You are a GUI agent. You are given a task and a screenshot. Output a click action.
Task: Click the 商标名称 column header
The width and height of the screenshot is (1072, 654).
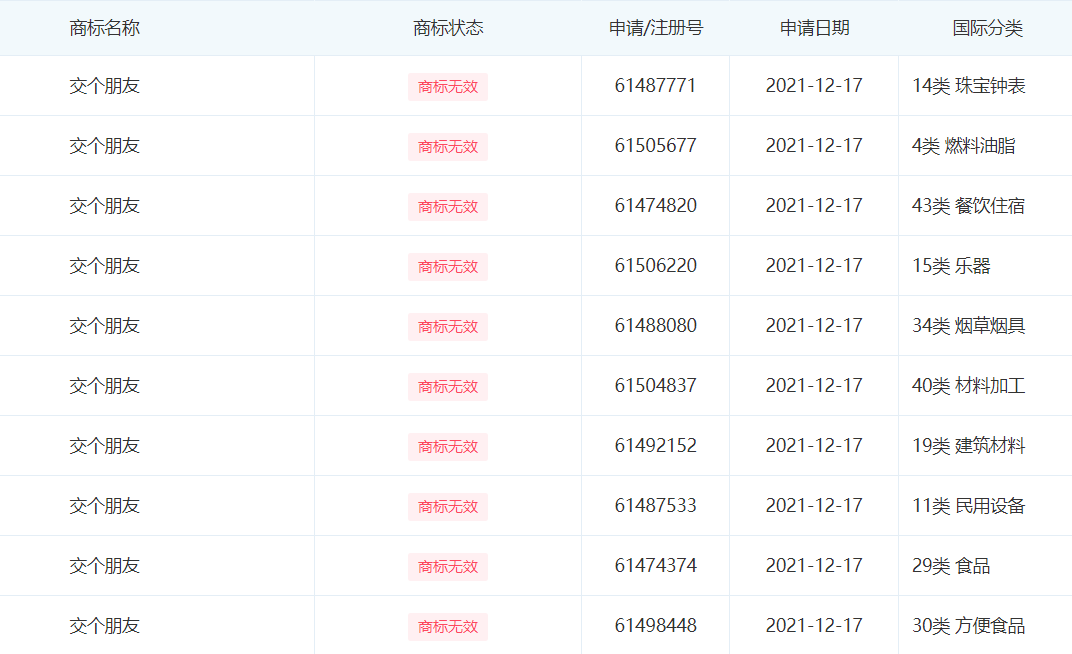(105, 28)
